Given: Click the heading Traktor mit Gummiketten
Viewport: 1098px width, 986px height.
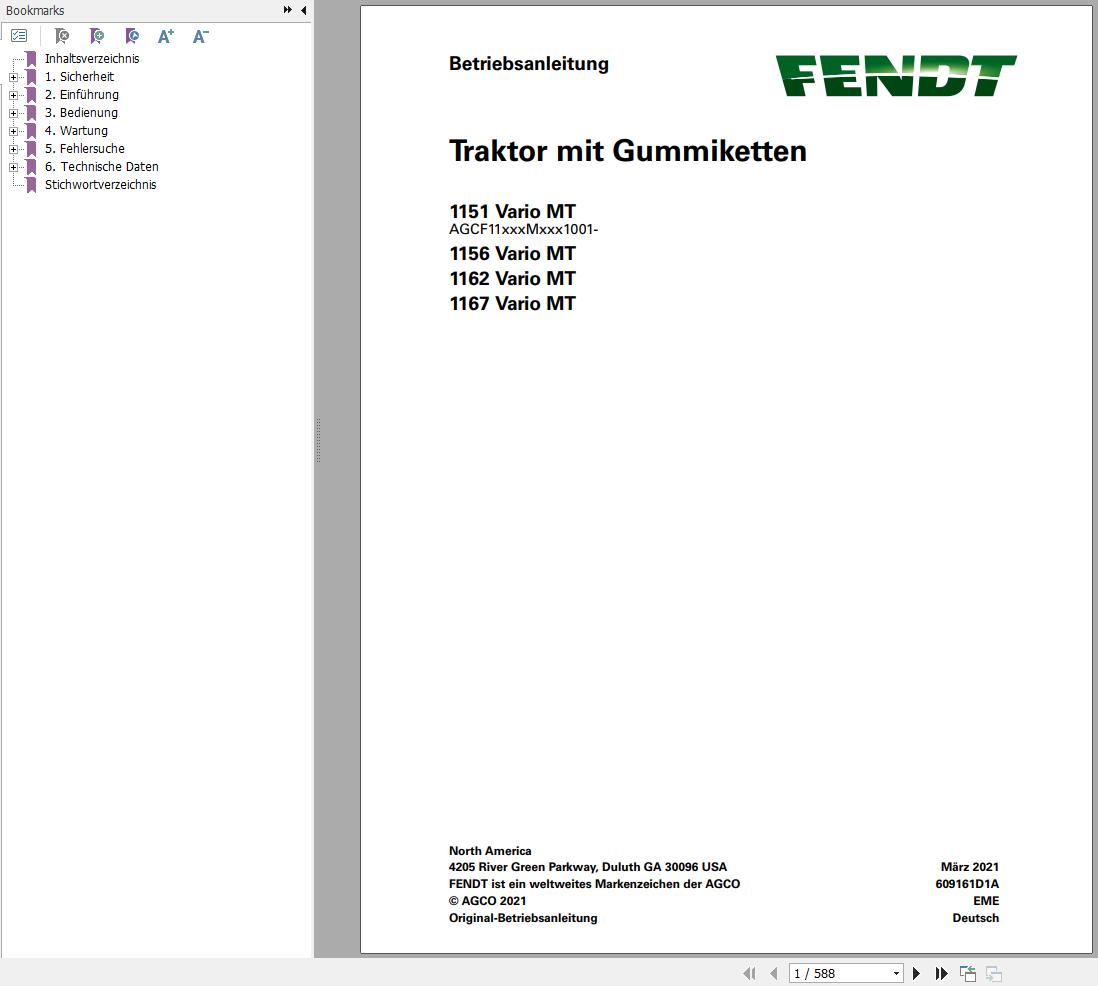Looking at the screenshot, I should [627, 151].
